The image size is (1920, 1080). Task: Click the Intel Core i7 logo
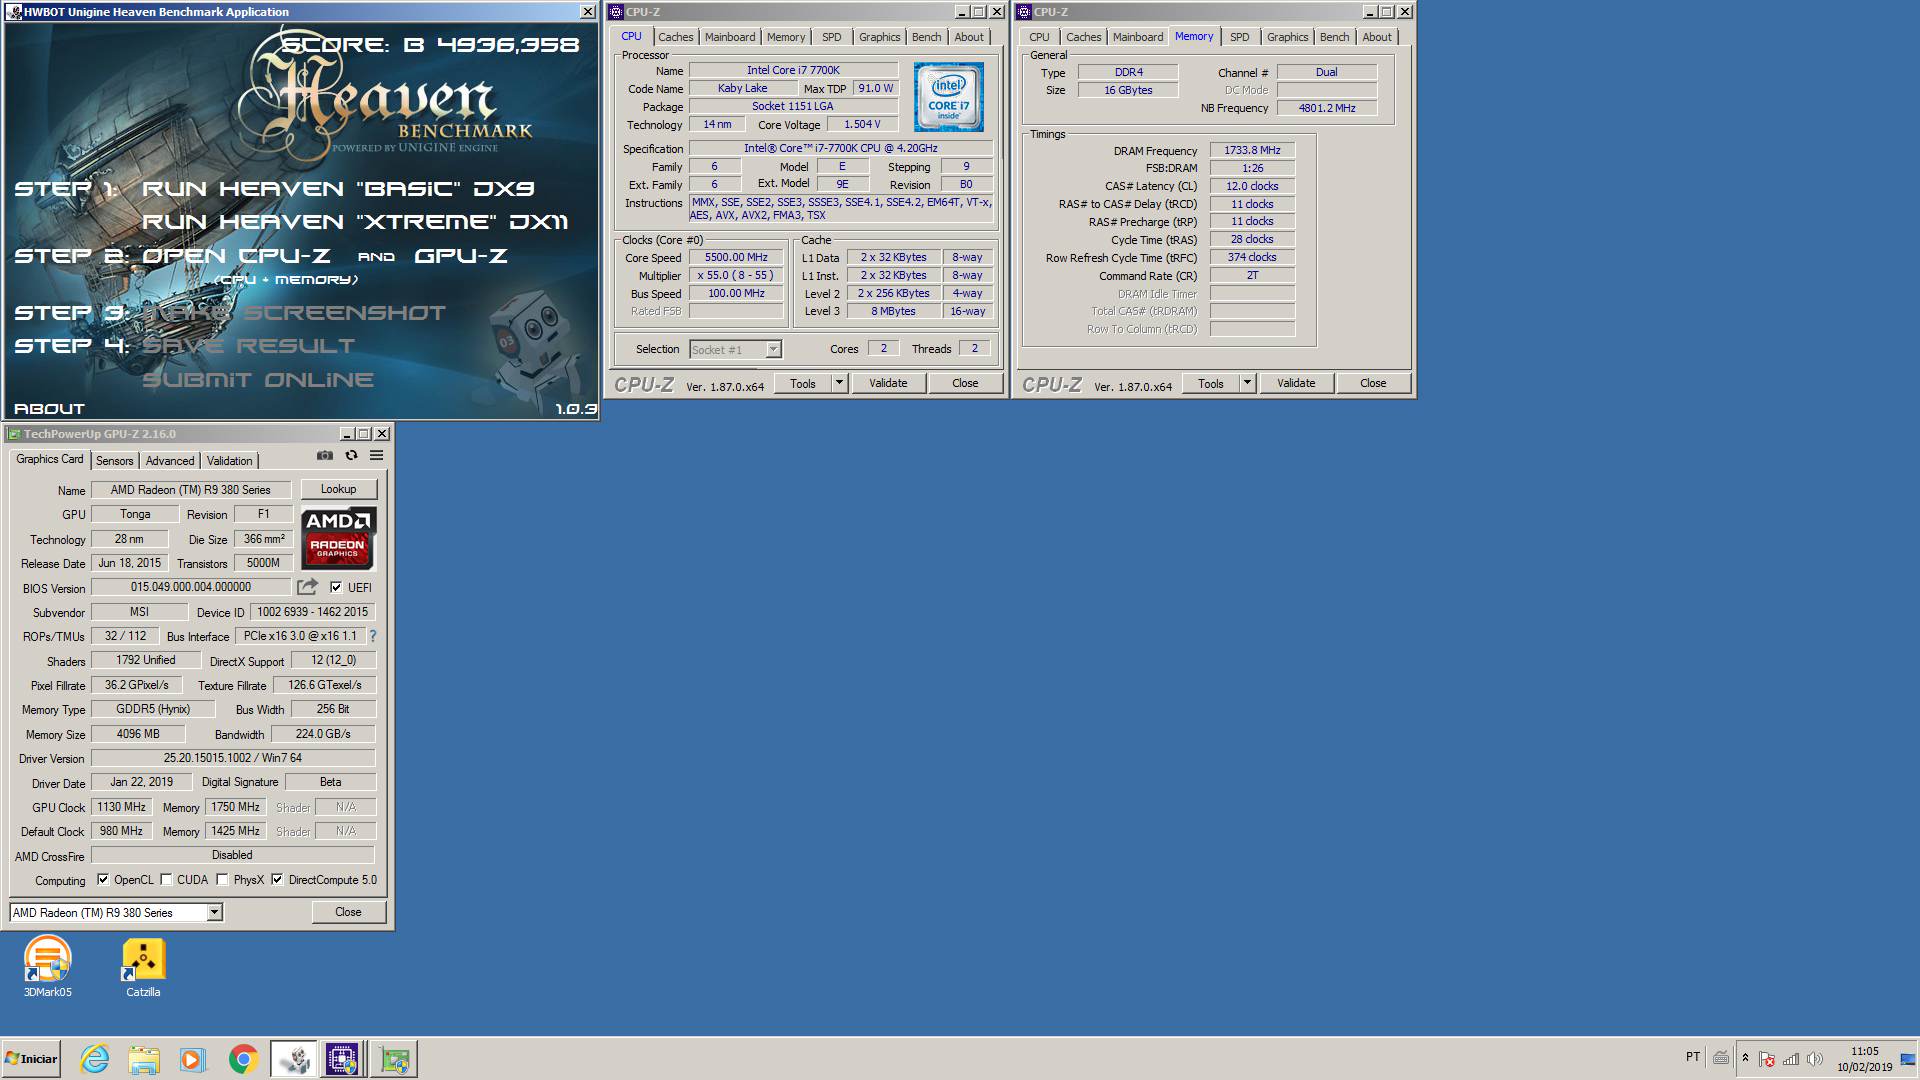pyautogui.click(x=948, y=97)
